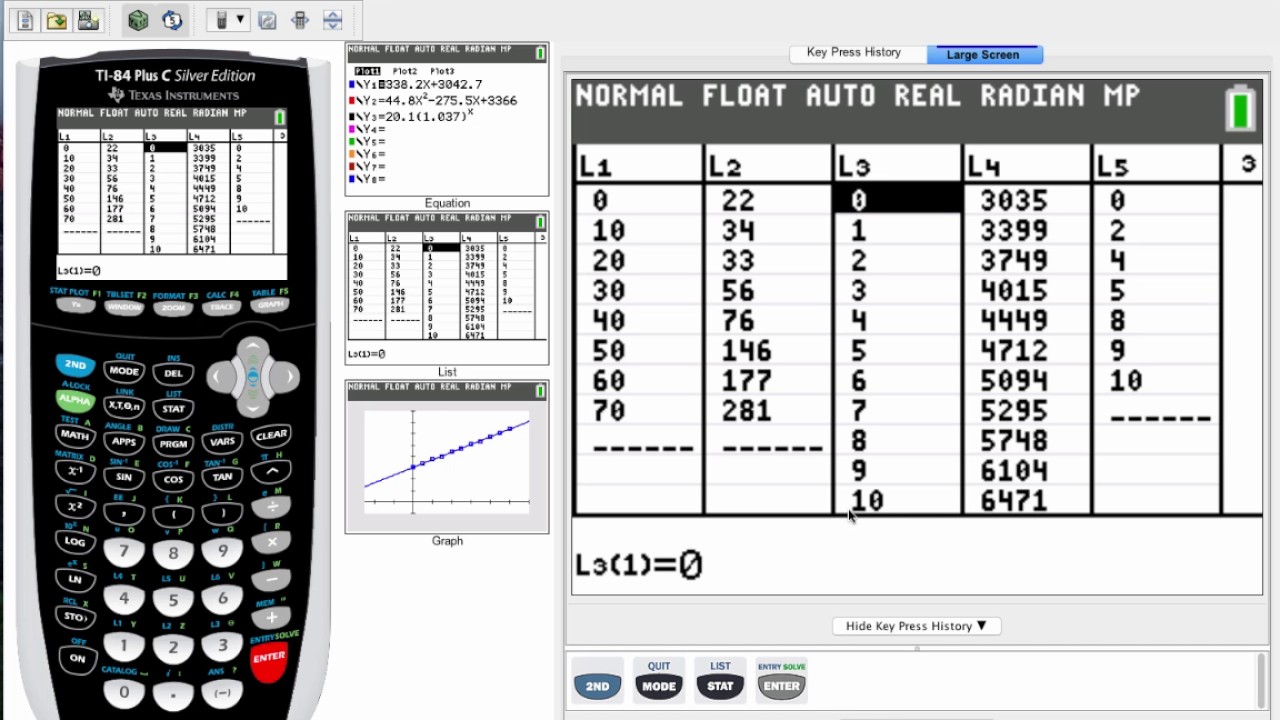Click the 6471 cell in L4 column
Viewport: 1280px width, 720px height.
(x=1014, y=501)
